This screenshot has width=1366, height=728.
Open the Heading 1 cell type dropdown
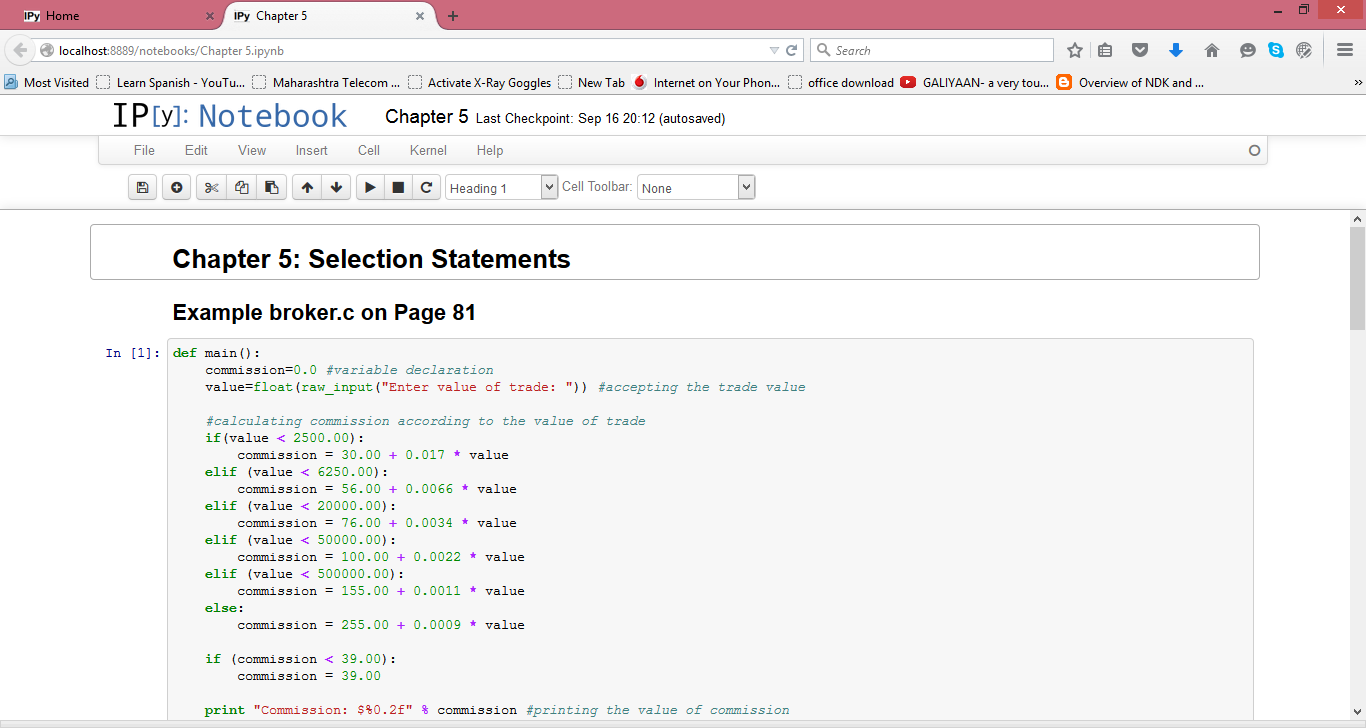click(x=501, y=188)
